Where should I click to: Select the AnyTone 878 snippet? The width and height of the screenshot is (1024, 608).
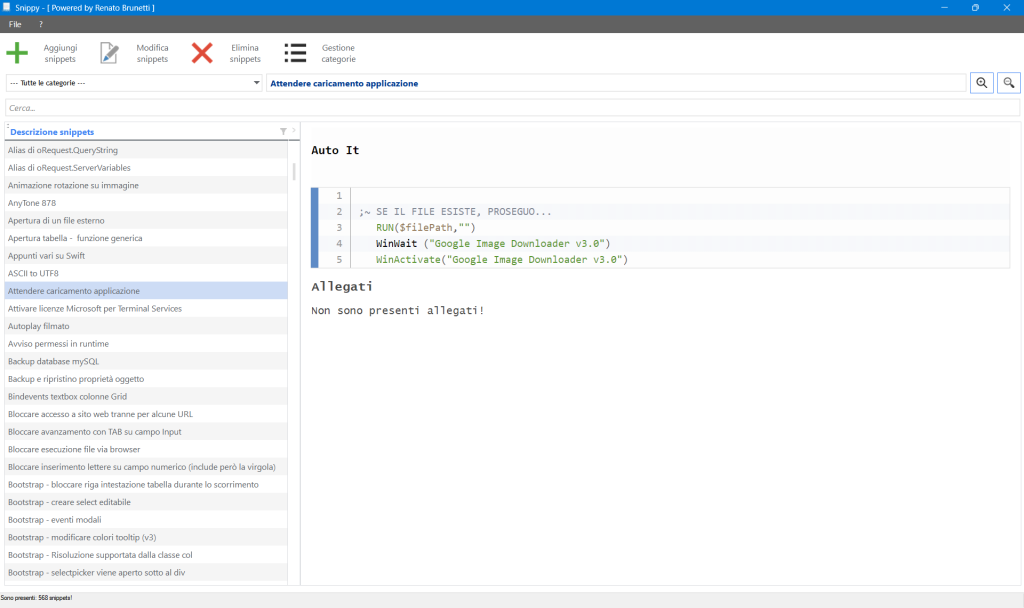click(x=32, y=203)
